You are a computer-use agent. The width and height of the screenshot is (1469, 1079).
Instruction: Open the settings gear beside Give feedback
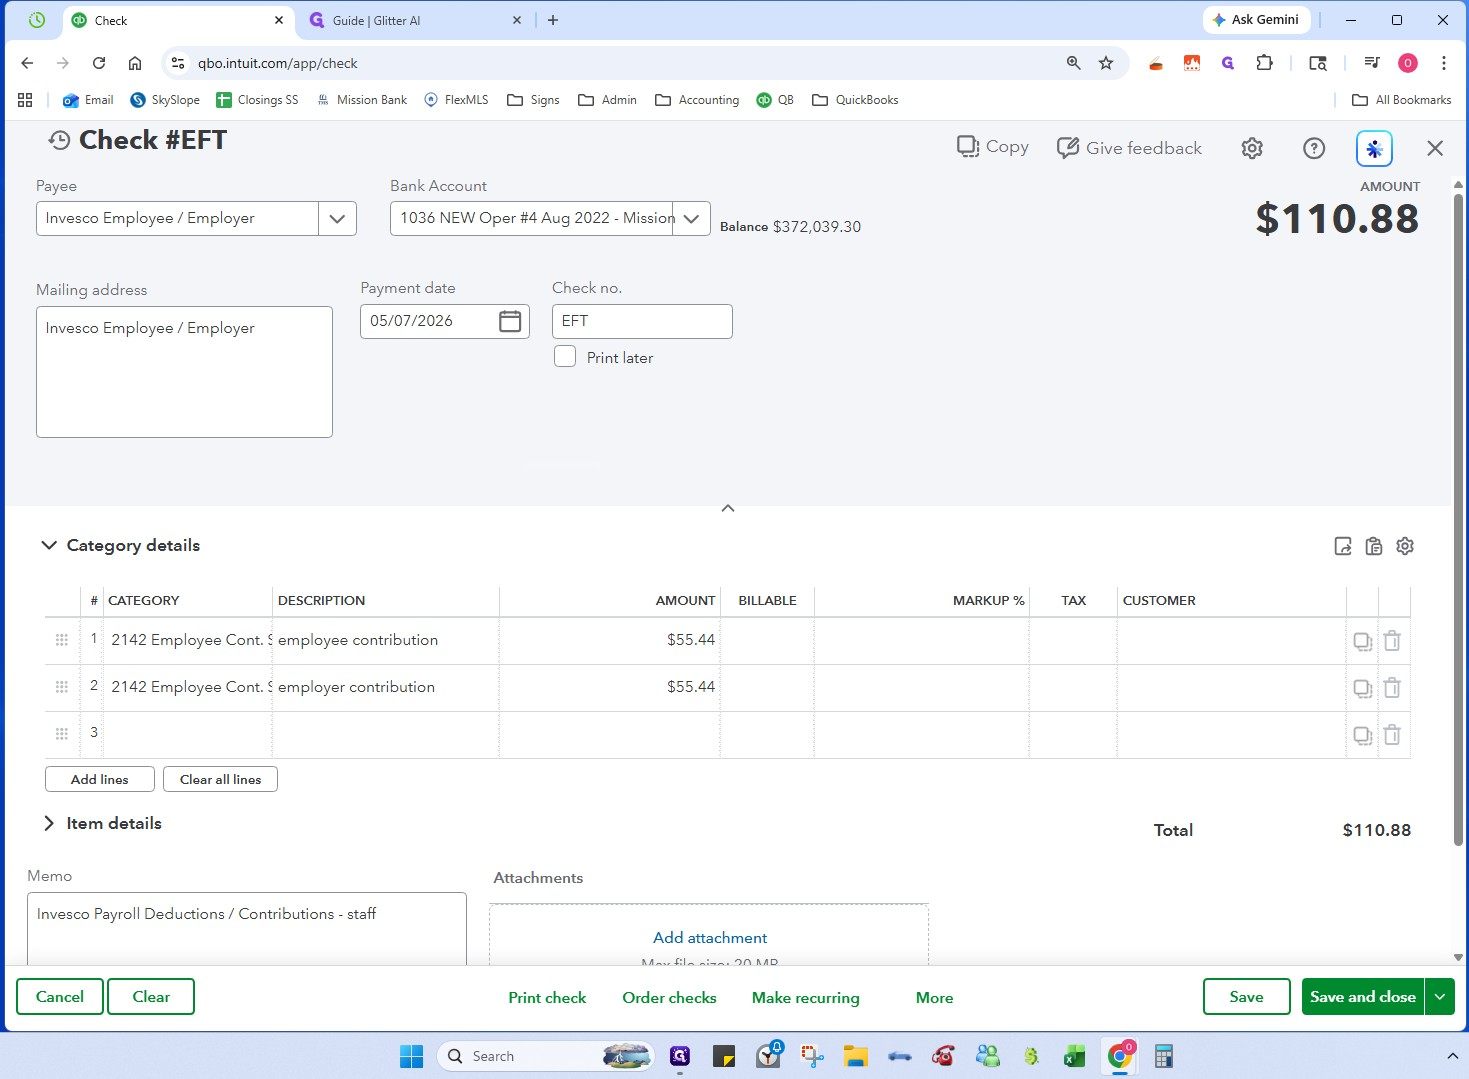point(1252,148)
